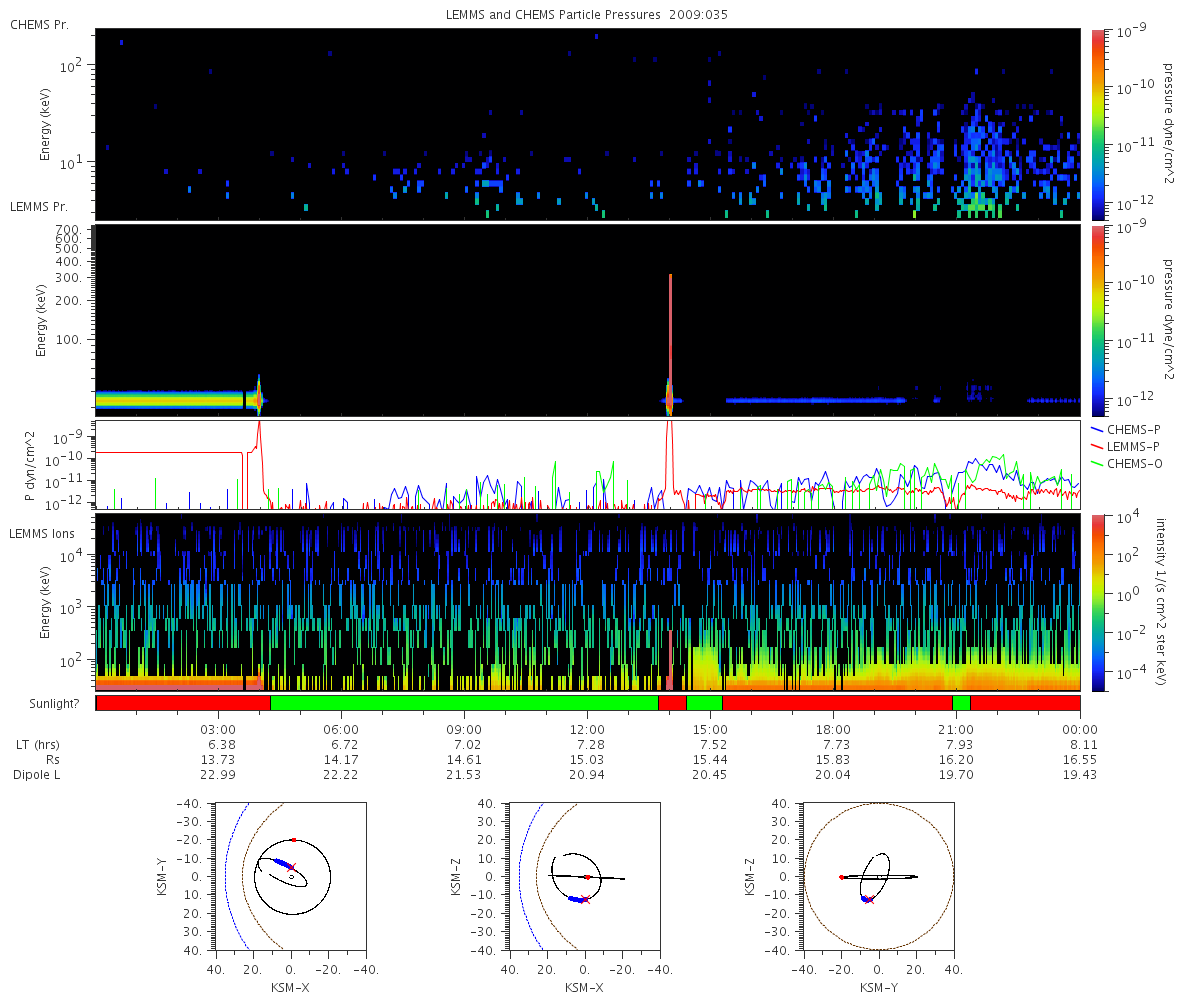Click the LEMMS Ions intensity color bar

pyautogui.click(x=1098, y=602)
